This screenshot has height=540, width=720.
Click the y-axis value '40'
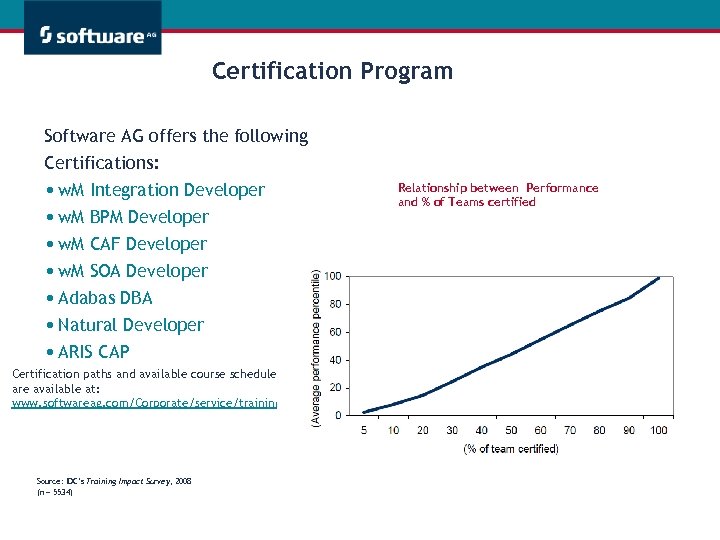pyautogui.click(x=336, y=360)
